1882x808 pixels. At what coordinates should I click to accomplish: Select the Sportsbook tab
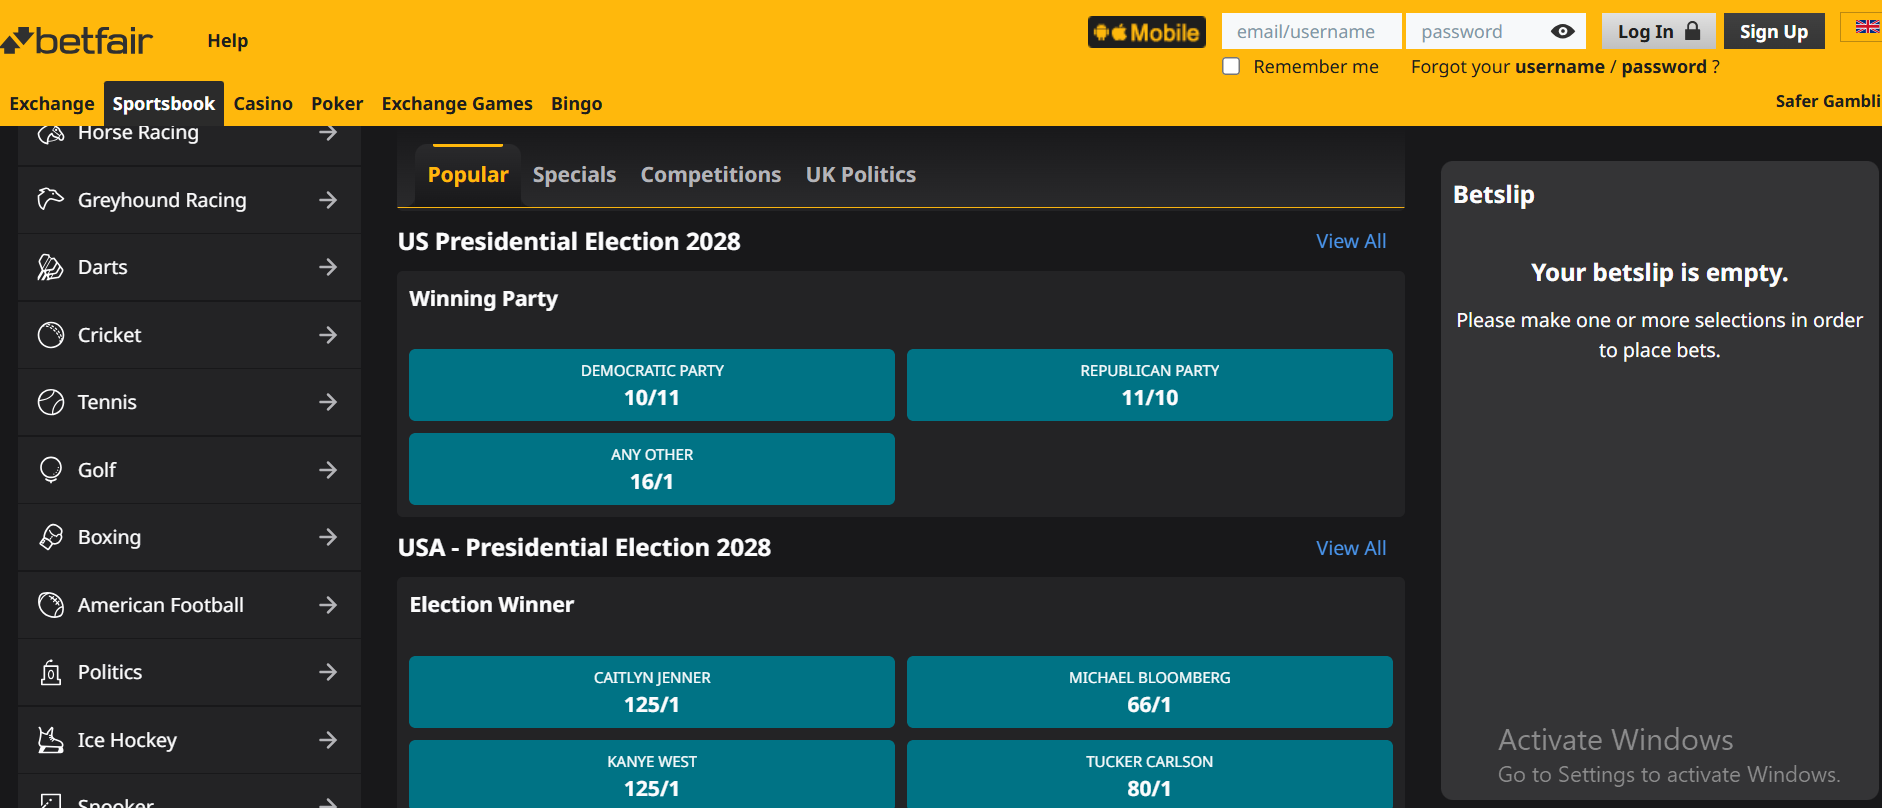164,104
